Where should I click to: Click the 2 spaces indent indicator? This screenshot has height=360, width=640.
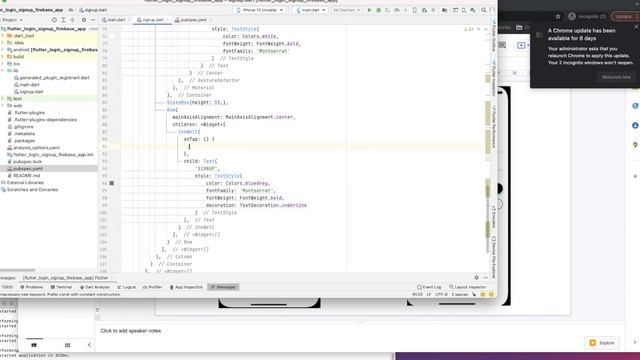(459, 294)
